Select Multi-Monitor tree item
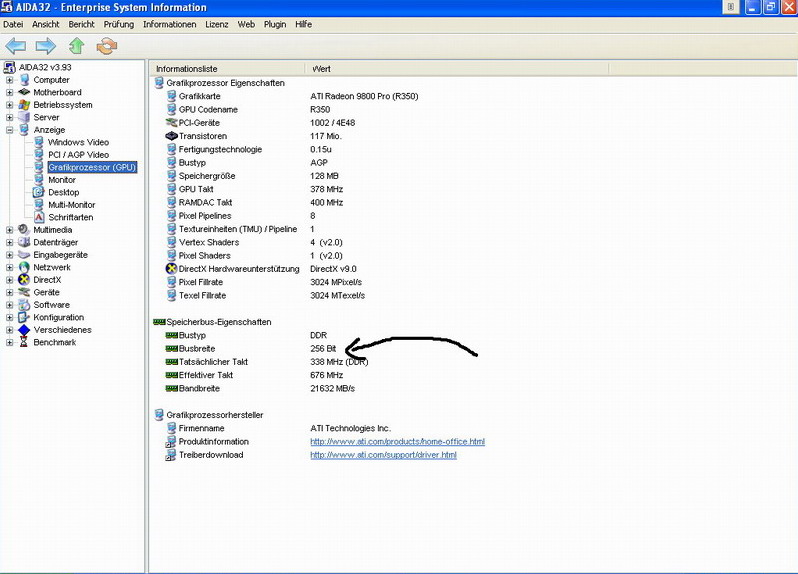 (x=72, y=205)
